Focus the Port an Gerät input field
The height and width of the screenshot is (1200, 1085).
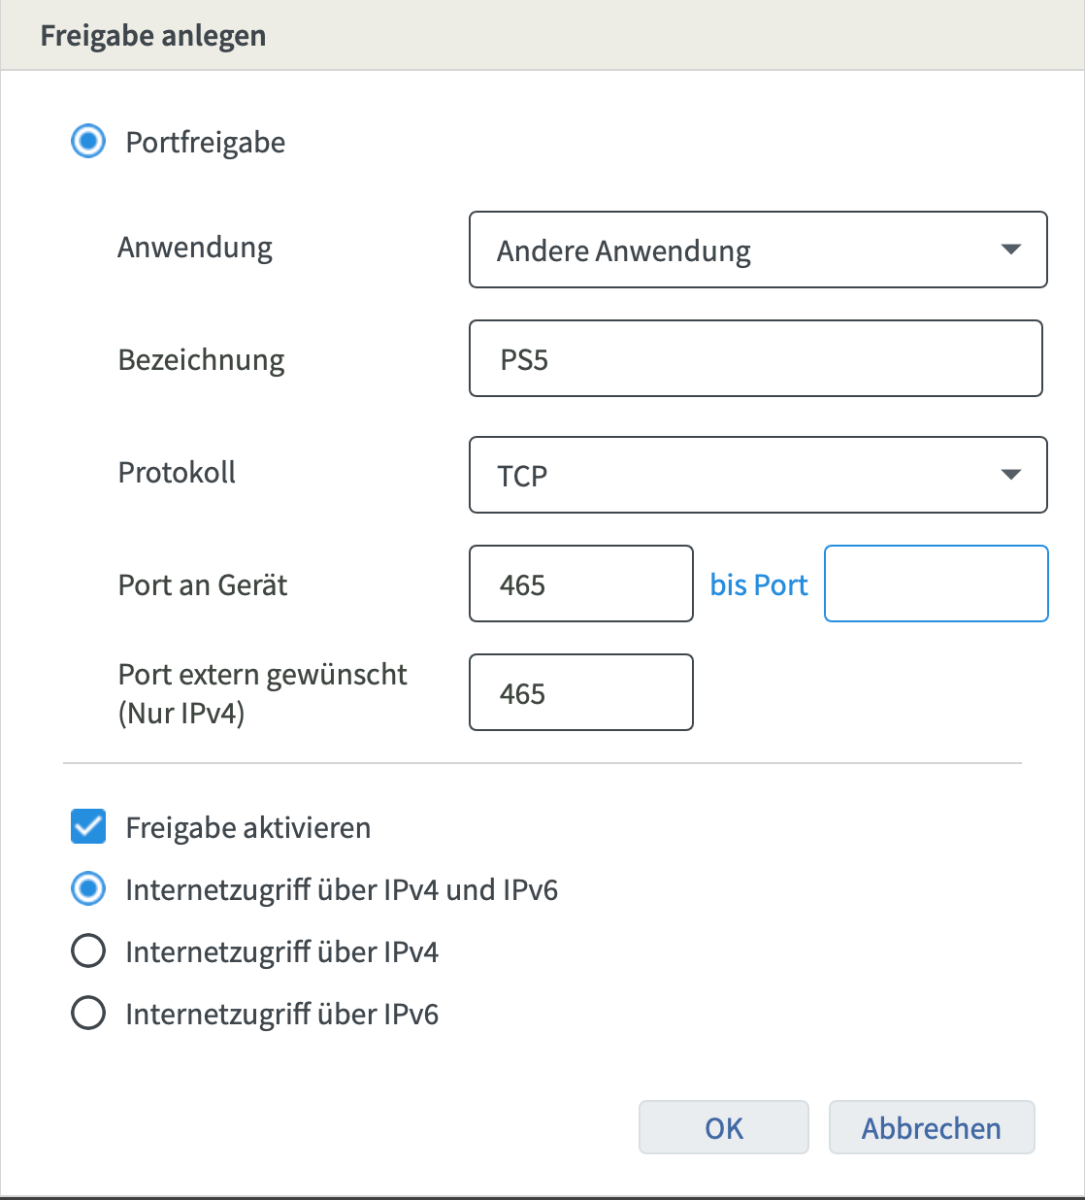[581, 584]
